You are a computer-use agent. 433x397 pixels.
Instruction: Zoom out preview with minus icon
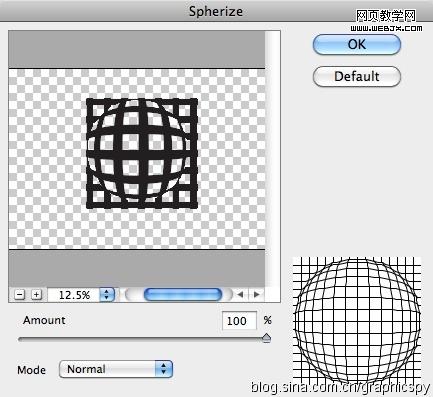(x=20, y=295)
